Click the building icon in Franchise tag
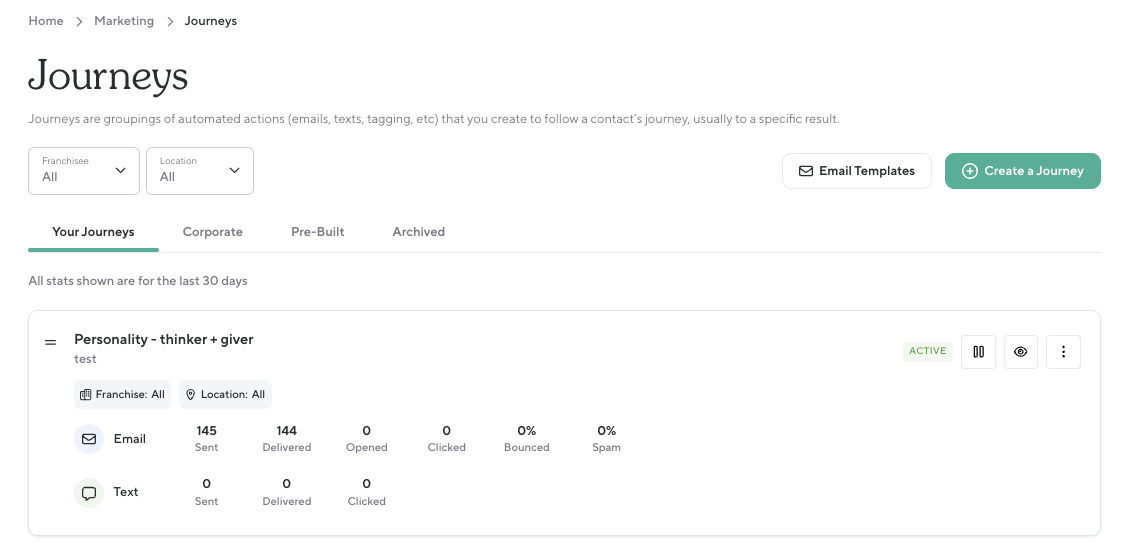This screenshot has height=550, width=1126. pyautogui.click(x=85, y=395)
